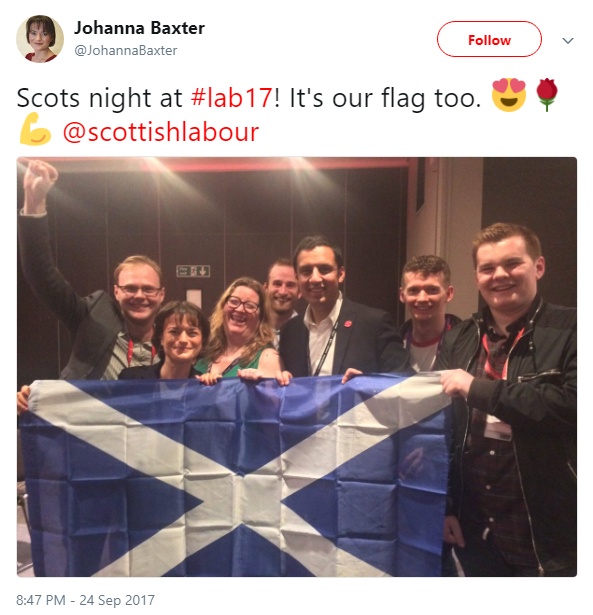Click the heart-eyes emoji in tweet
The height and width of the screenshot is (615, 593).
[509, 95]
